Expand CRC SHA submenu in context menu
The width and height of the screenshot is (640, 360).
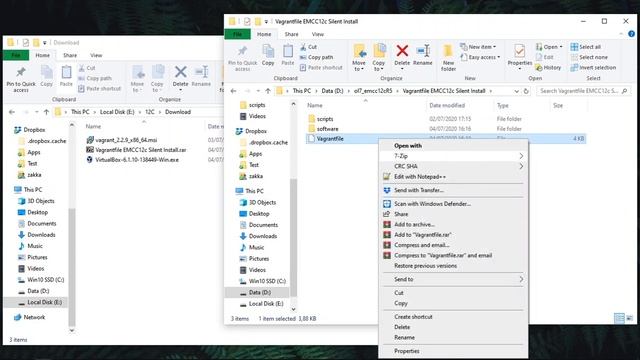click(x=453, y=167)
